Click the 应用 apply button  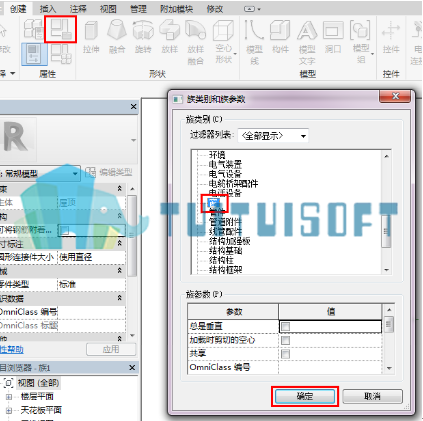pyautogui.click(x=111, y=349)
